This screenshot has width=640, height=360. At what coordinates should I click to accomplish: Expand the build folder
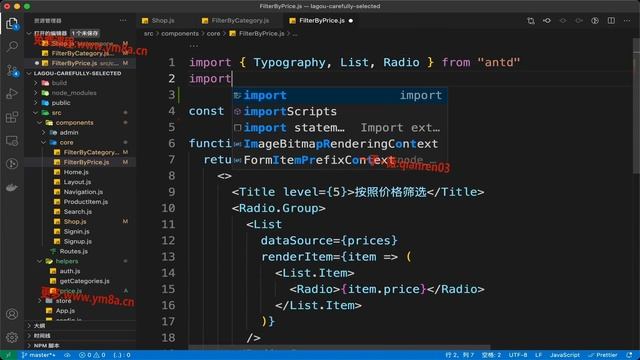(x=36, y=83)
